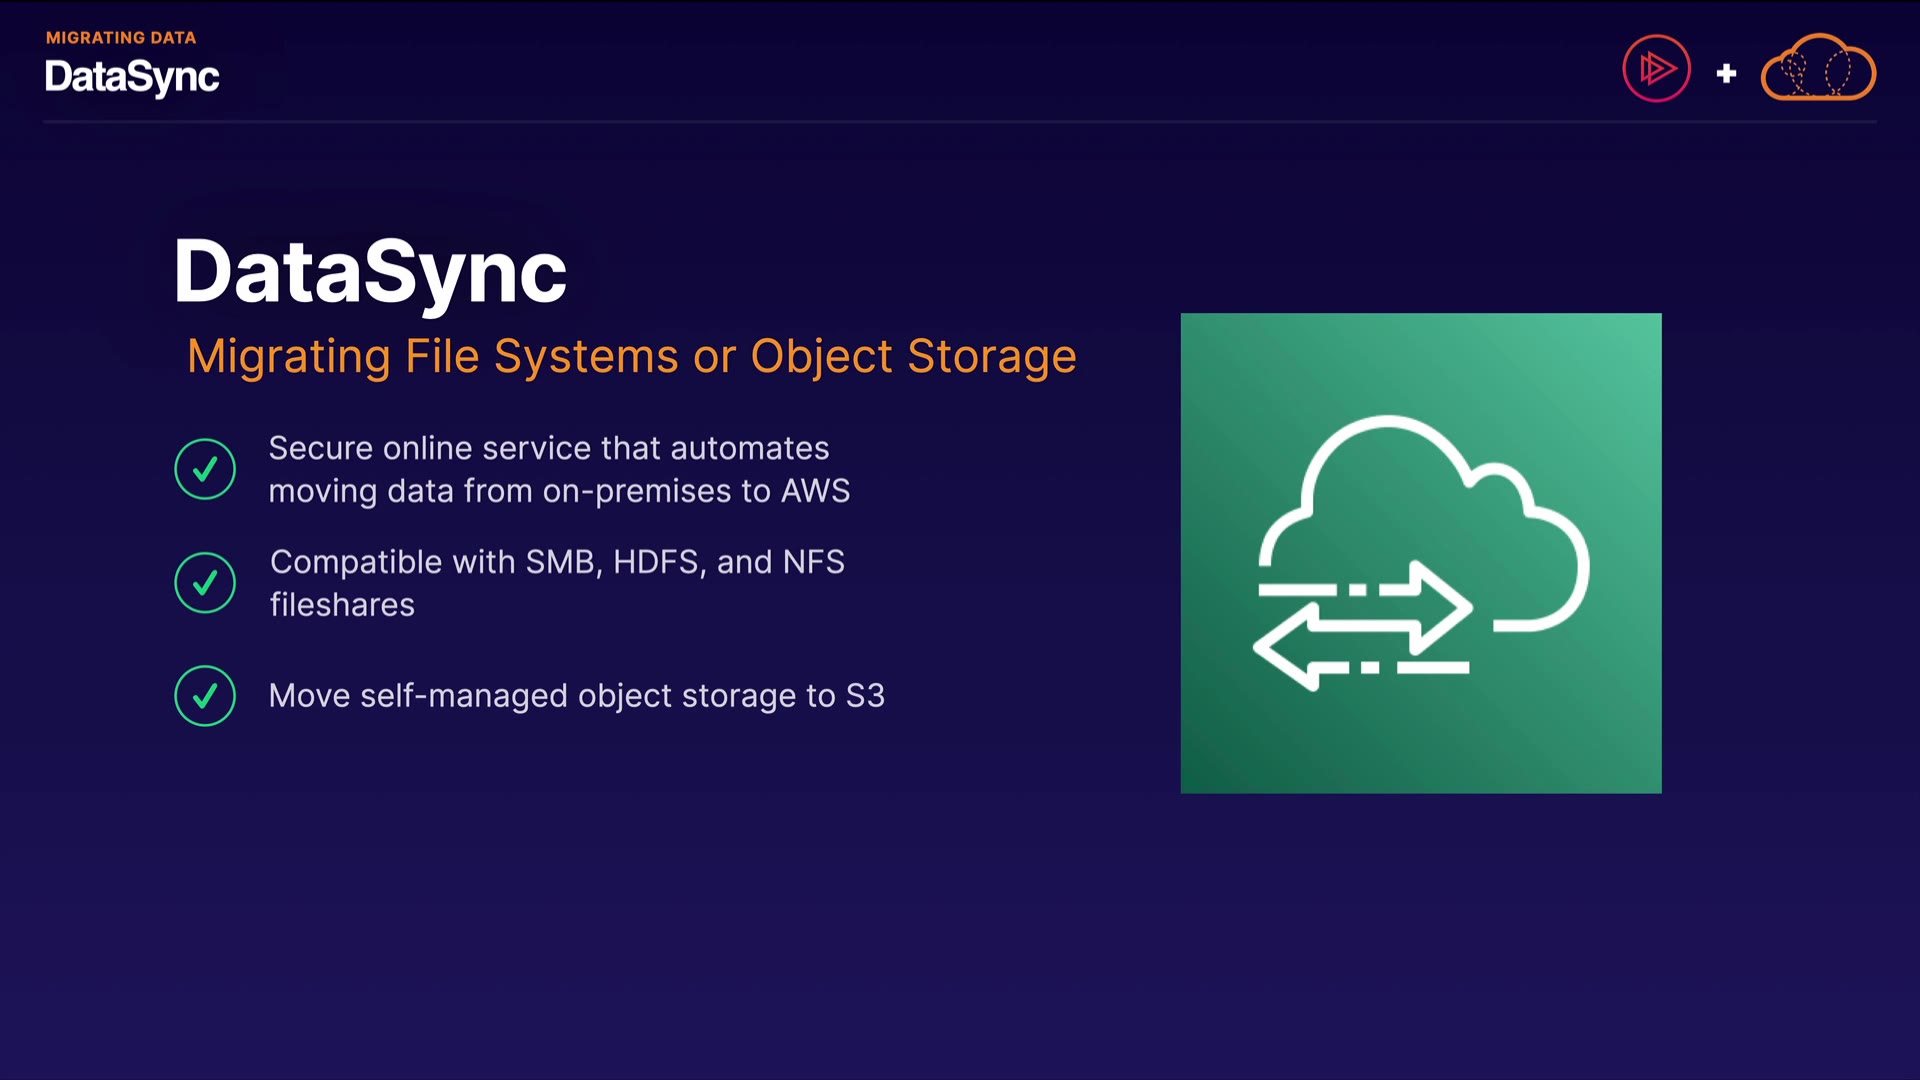This screenshot has width=1920, height=1080.
Task: Click the text Move self-managed object storage to S3
Action: [x=576, y=696]
